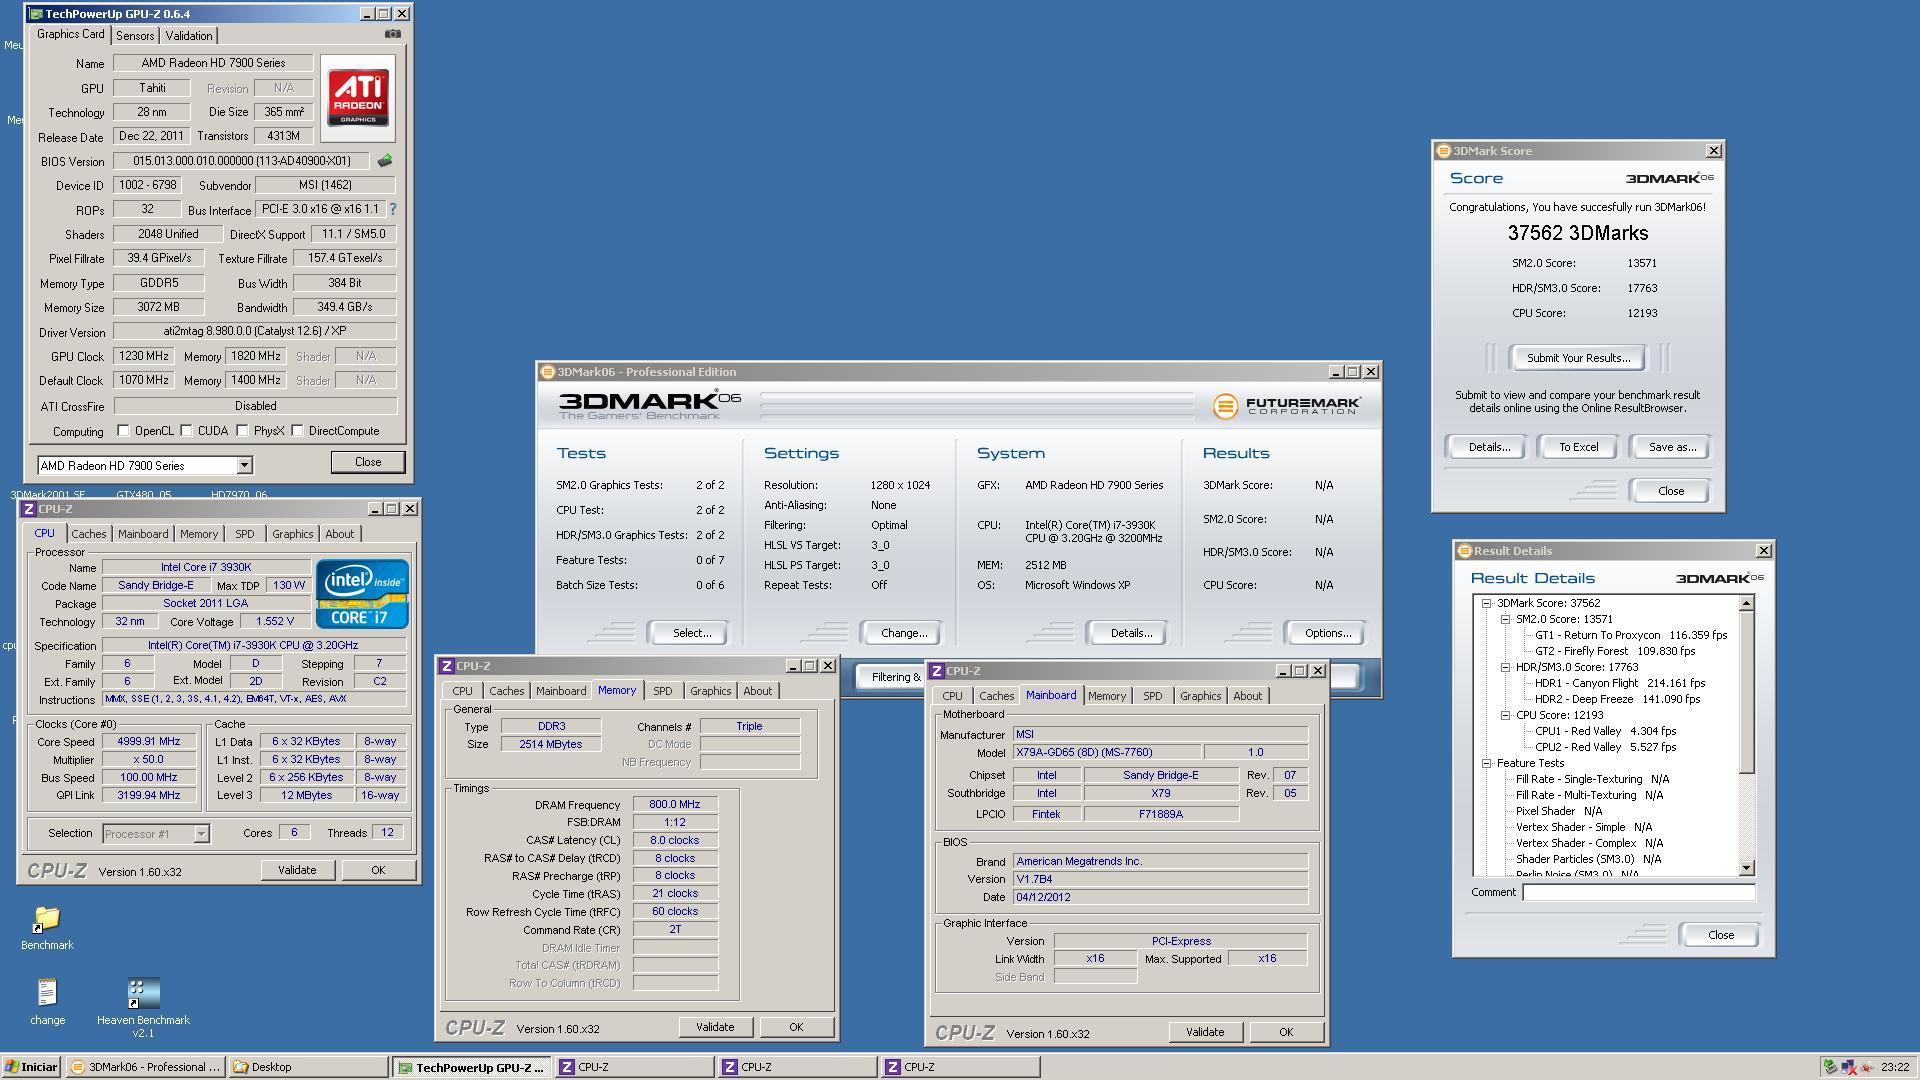Click the Result Details scrollbar down arrow

pyautogui.click(x=1746, y=869)
